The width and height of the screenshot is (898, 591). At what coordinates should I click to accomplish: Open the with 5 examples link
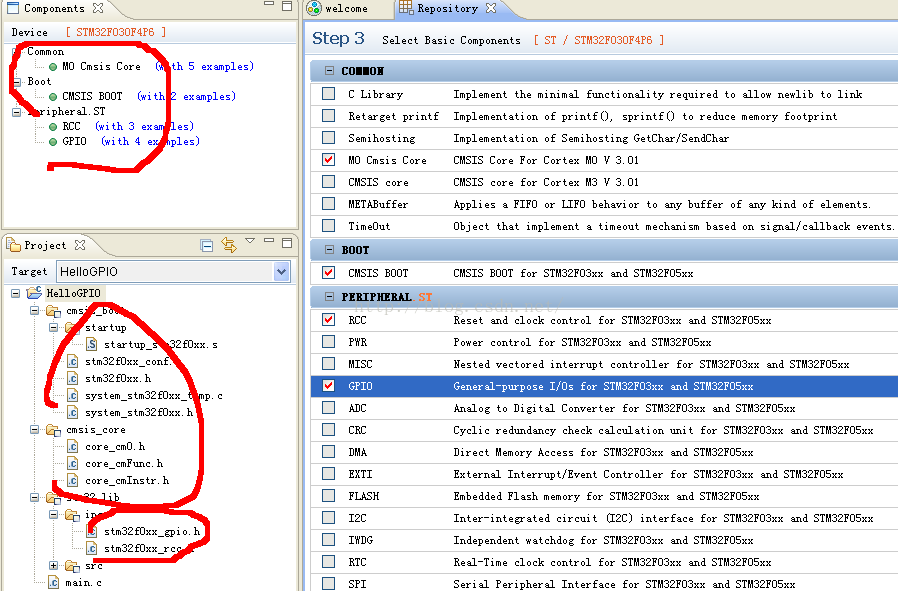(204, 66)
